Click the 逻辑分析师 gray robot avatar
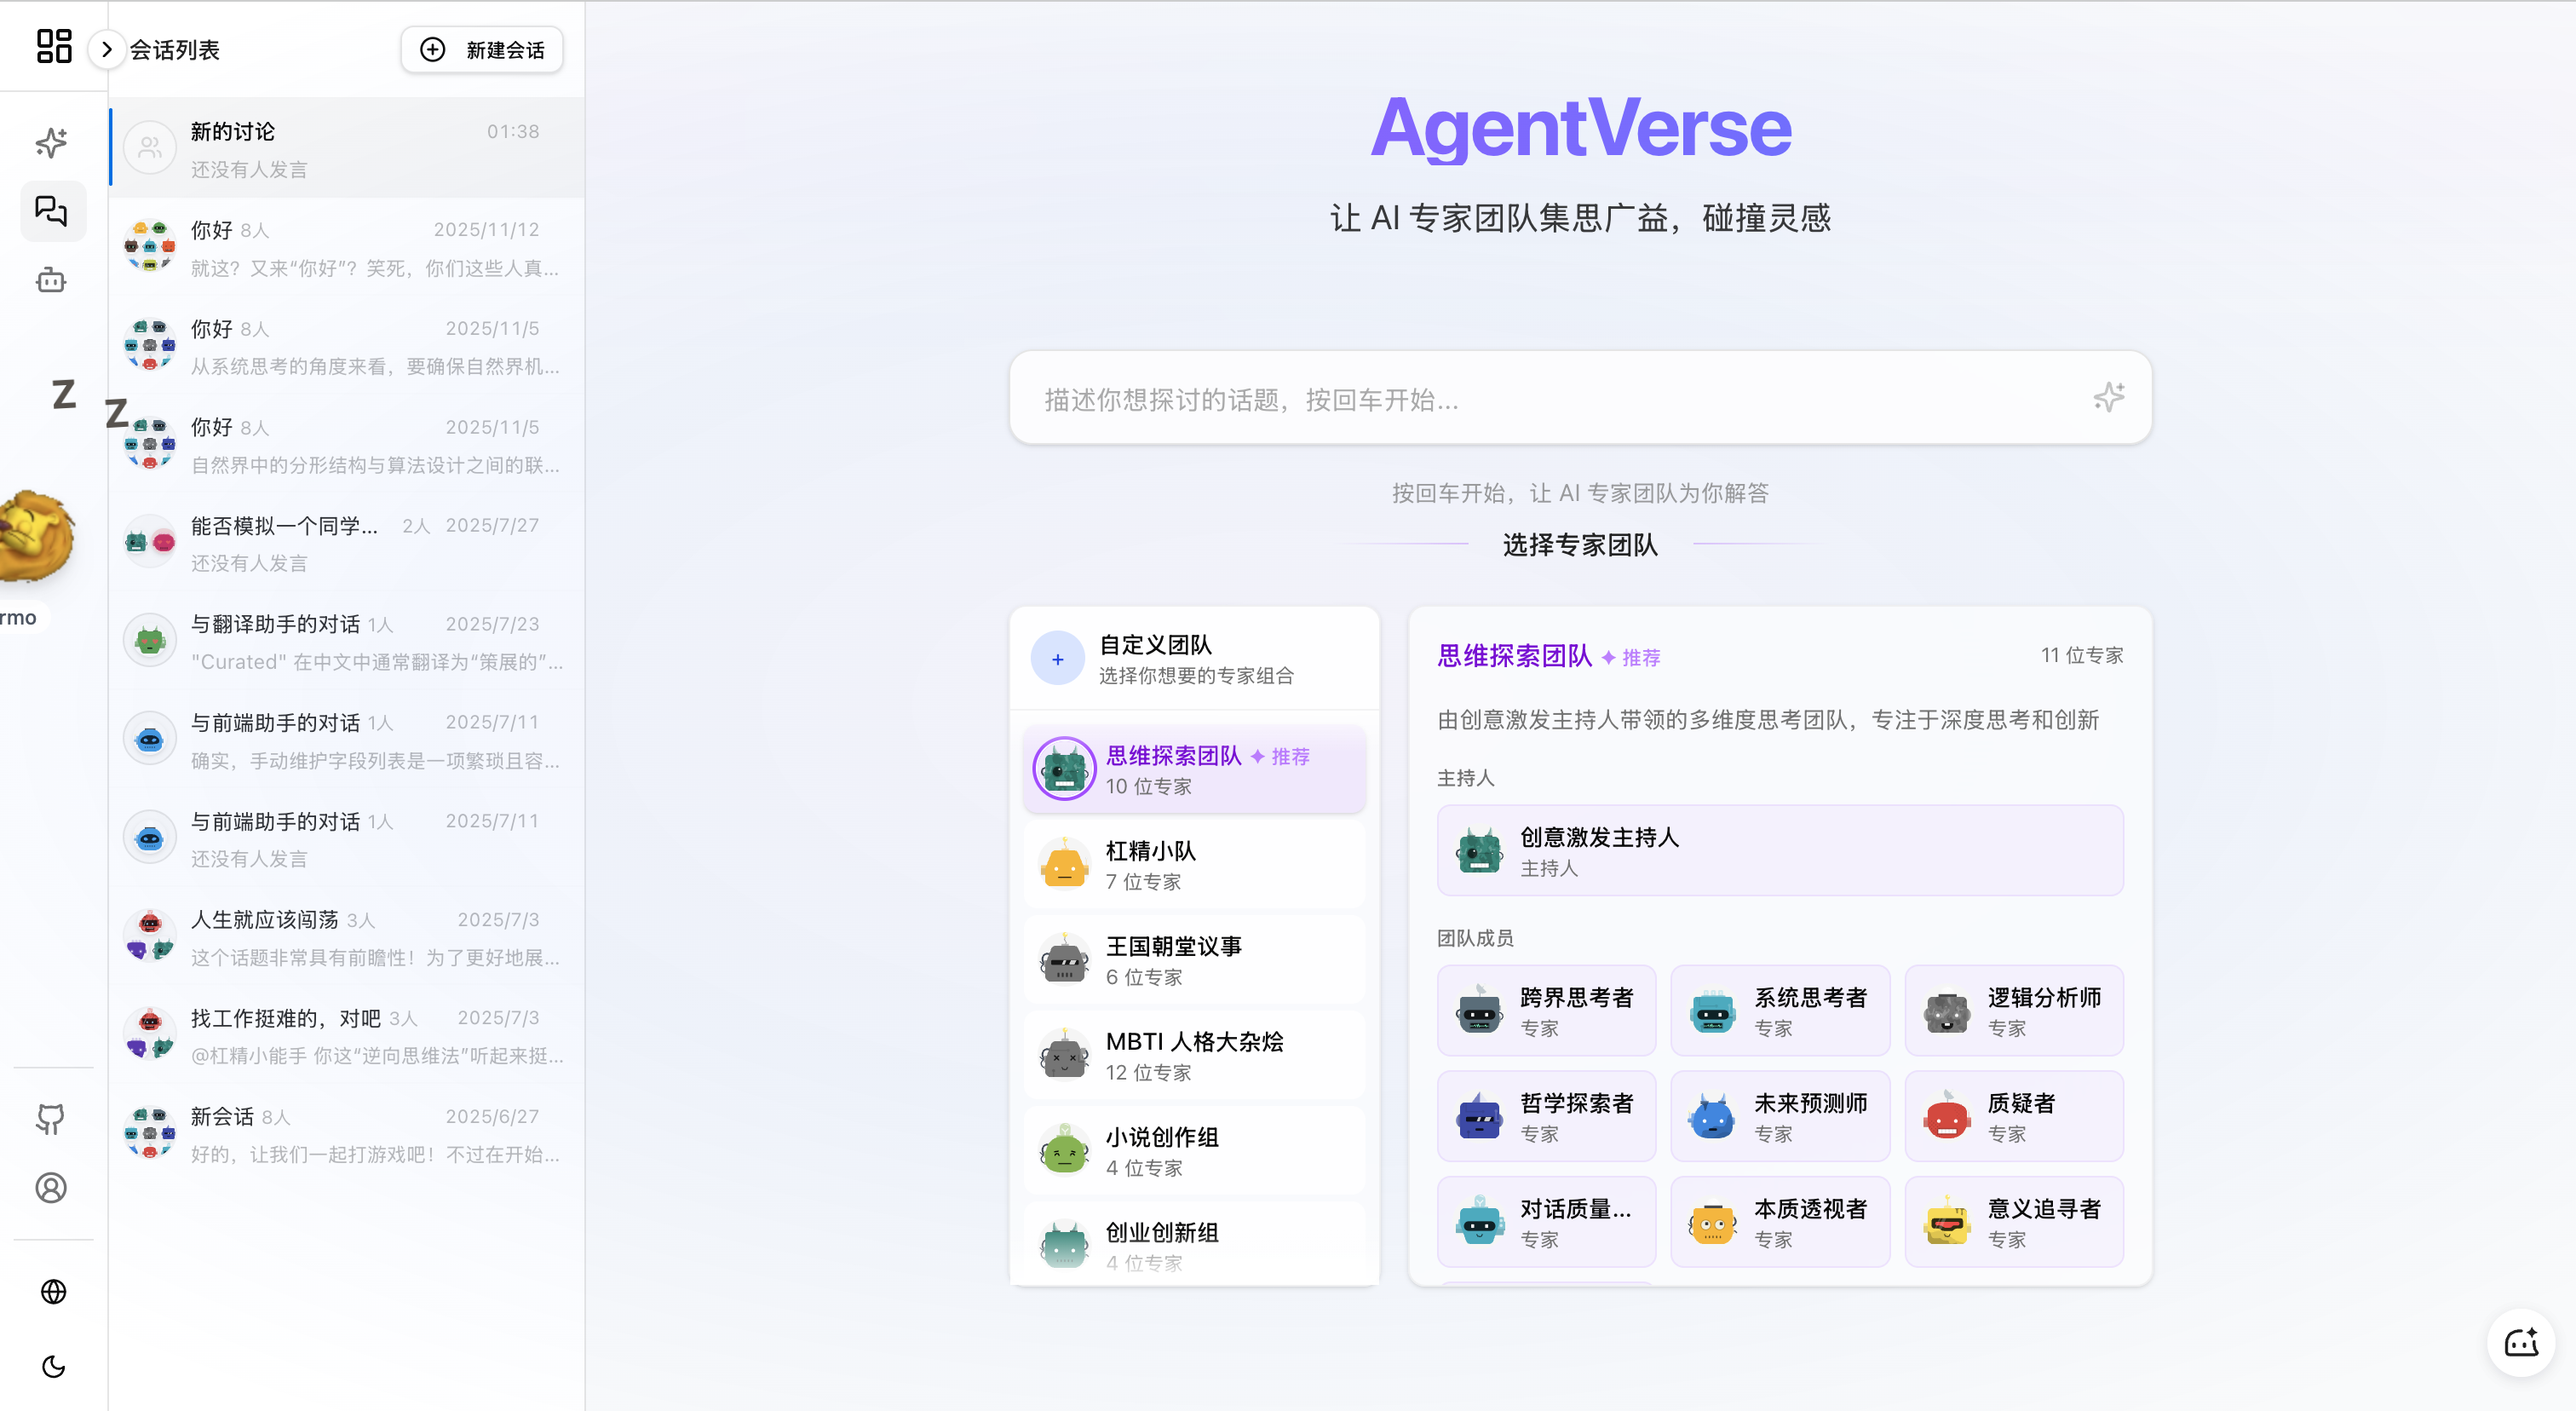Screen dimensions: 2576x1411 pyautogui.click(x=1946, y=1010)
